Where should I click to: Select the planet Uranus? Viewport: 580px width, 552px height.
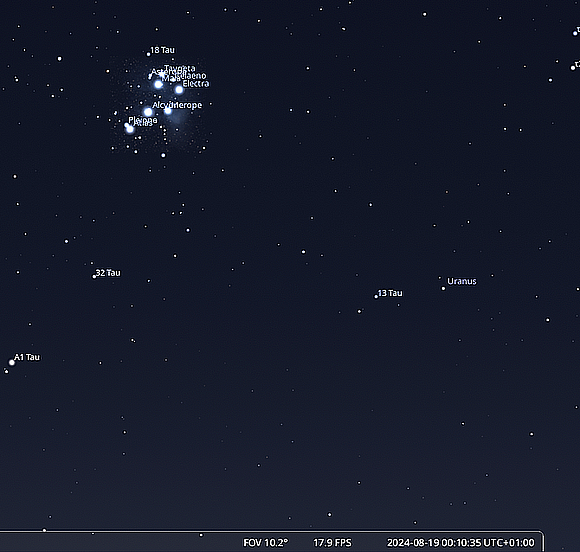tap(443, 288)
